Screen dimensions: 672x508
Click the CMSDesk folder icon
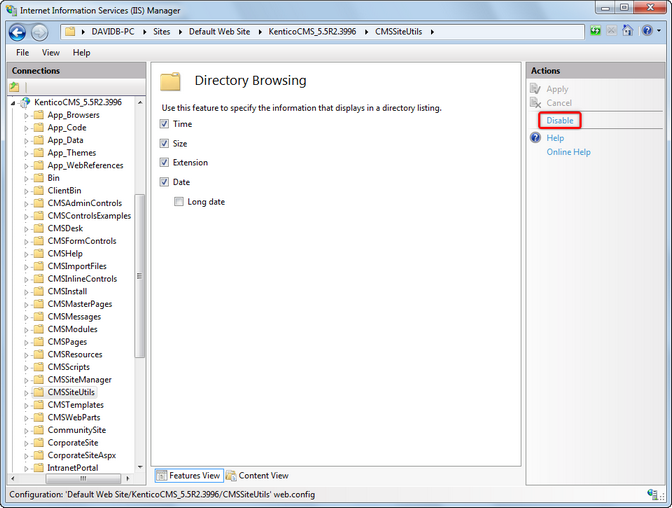pyautogui.click(x=39, y=228)
